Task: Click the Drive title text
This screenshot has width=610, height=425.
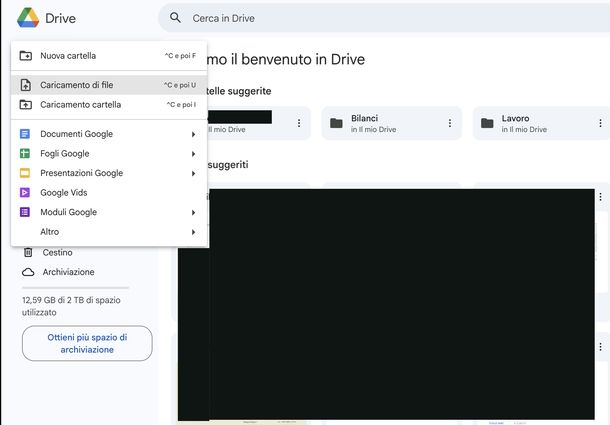Action: pos(60,18)
